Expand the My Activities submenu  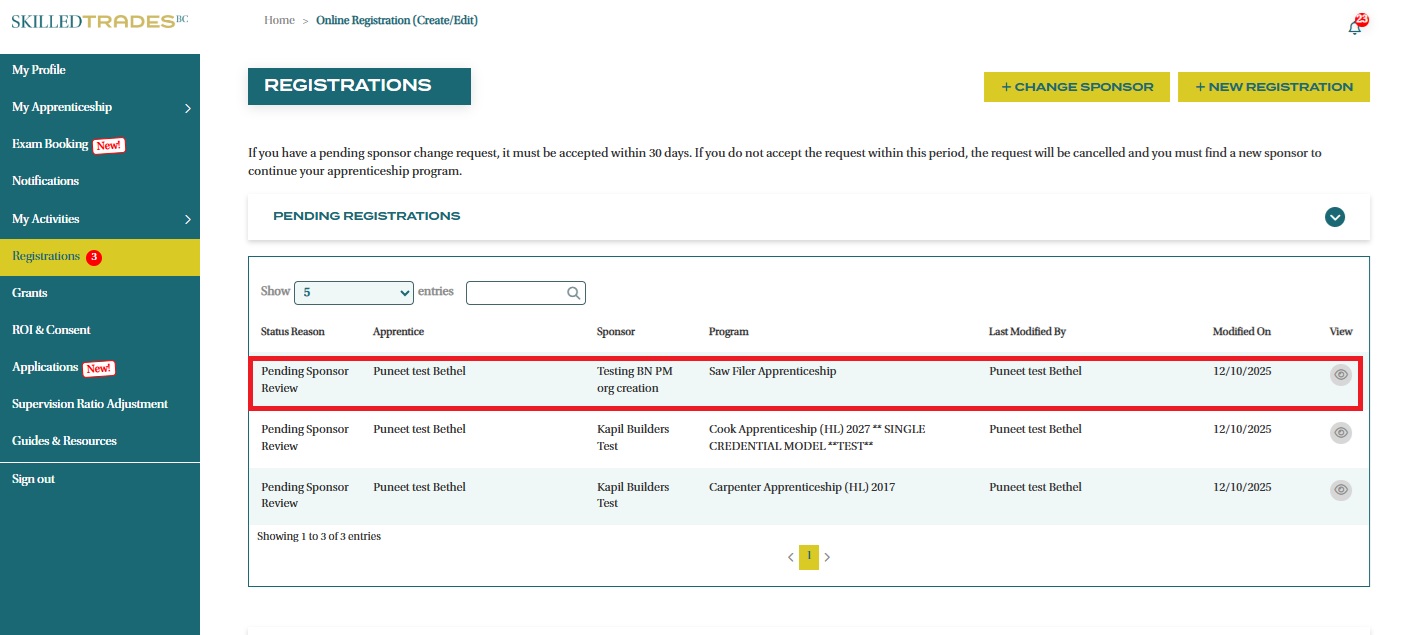click(x=187, y=219)
